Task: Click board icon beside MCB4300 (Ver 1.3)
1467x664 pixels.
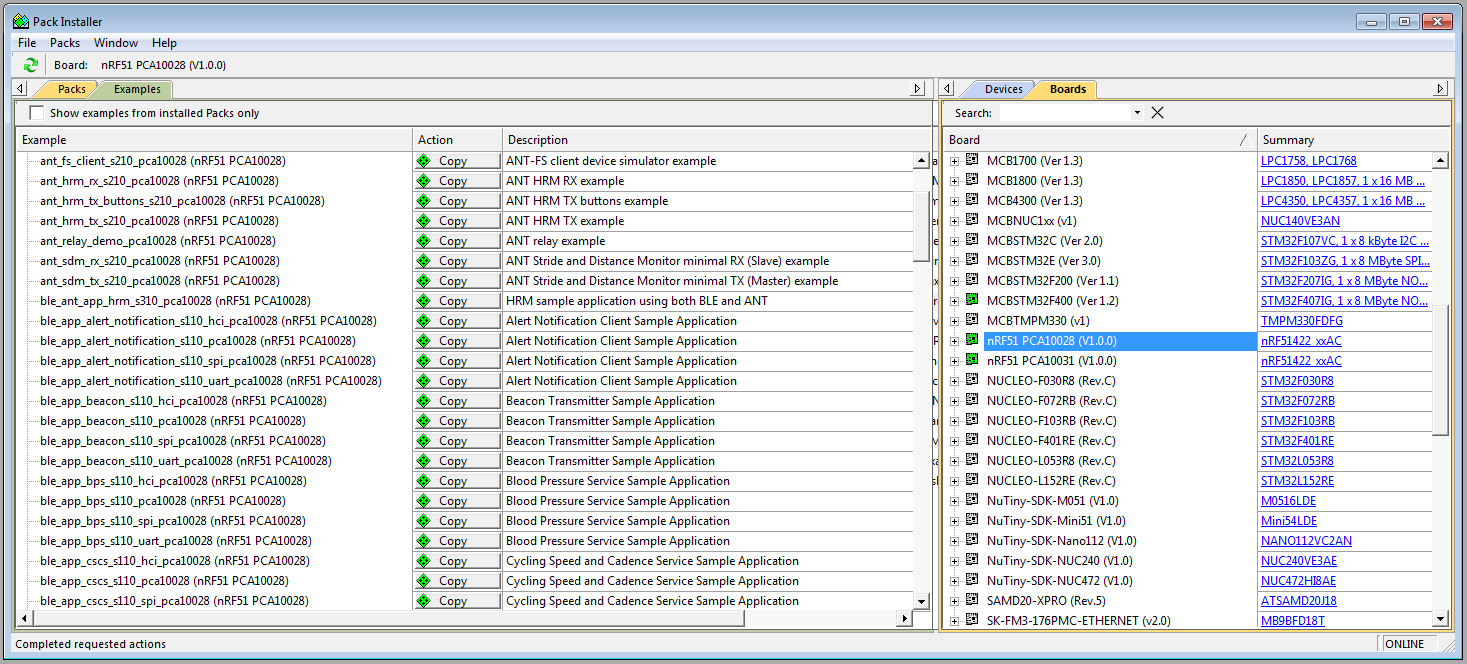Action: pos(972,200)
